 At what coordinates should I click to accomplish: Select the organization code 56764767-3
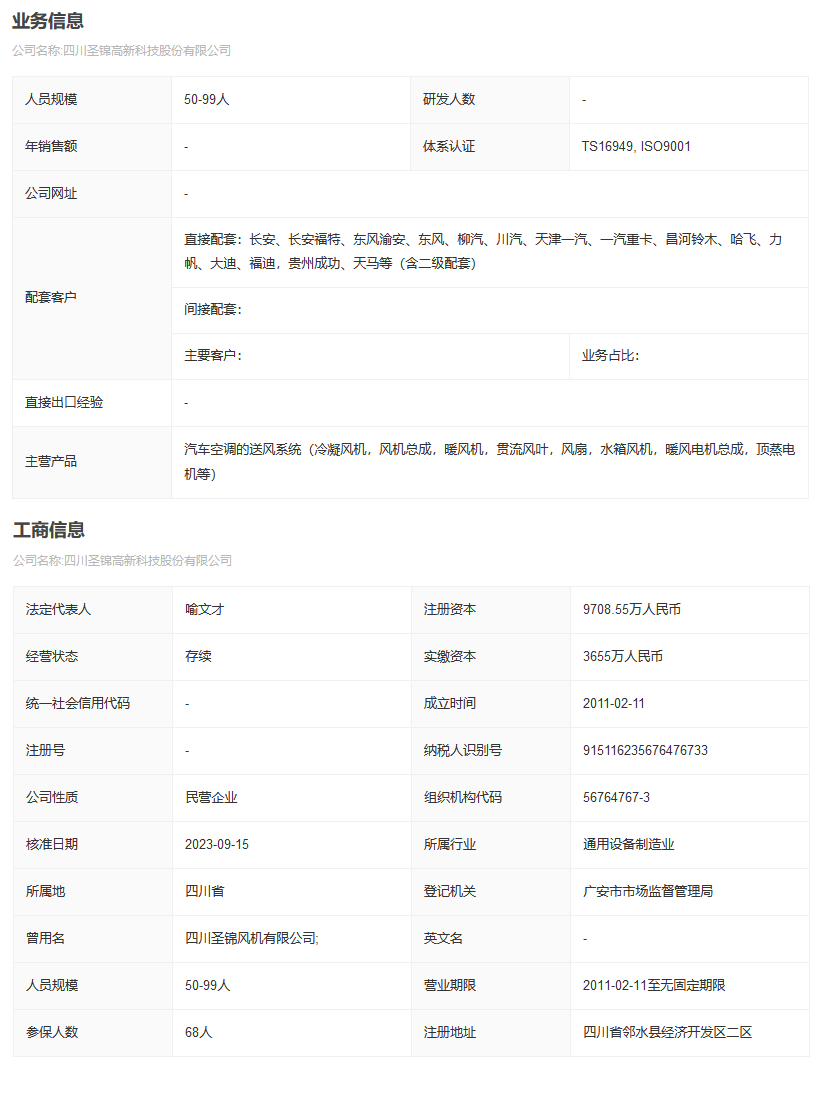point(617,798)
